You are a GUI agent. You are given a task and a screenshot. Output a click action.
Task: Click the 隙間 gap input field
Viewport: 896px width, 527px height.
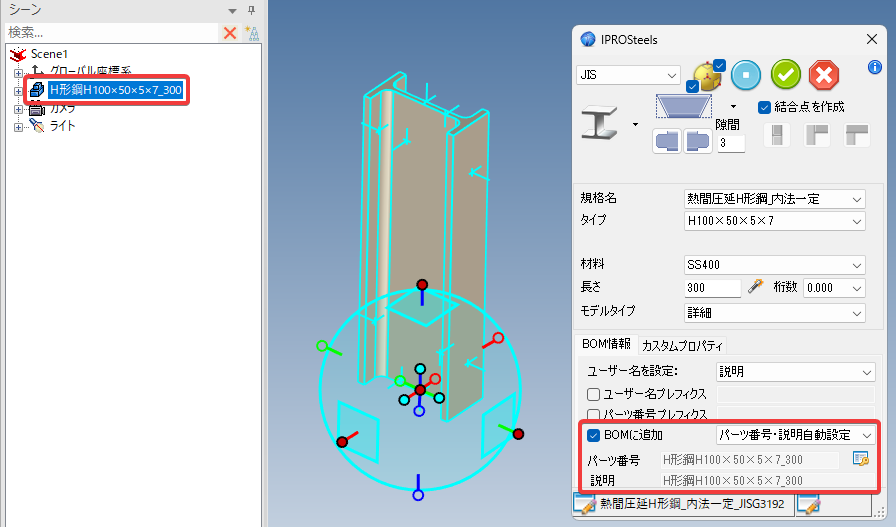(x=731, y=143)
